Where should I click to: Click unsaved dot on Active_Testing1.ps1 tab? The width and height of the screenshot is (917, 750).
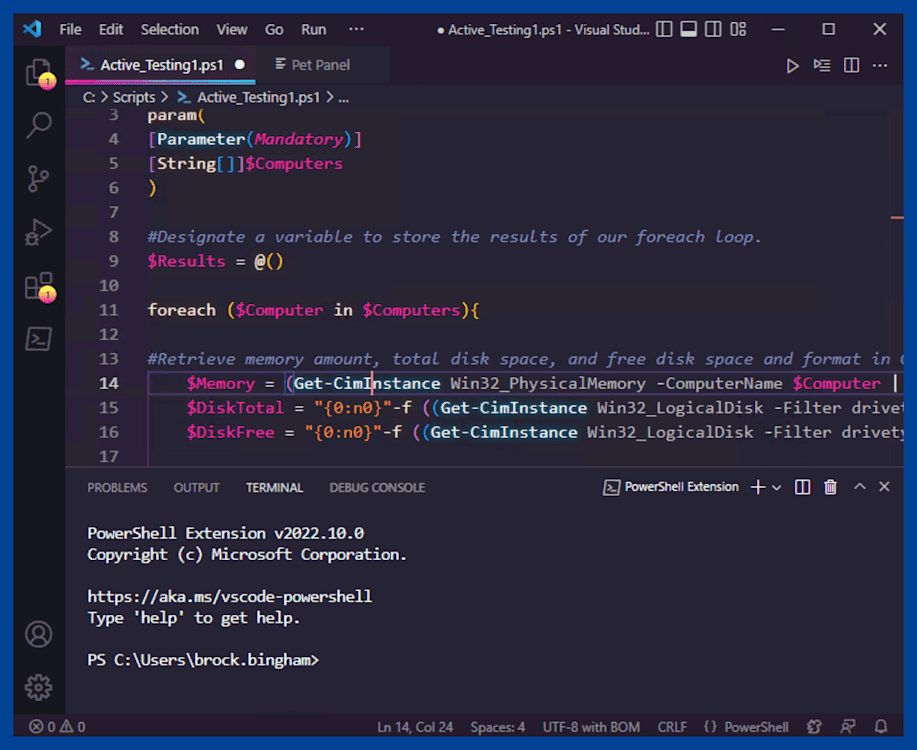[240, 65]
